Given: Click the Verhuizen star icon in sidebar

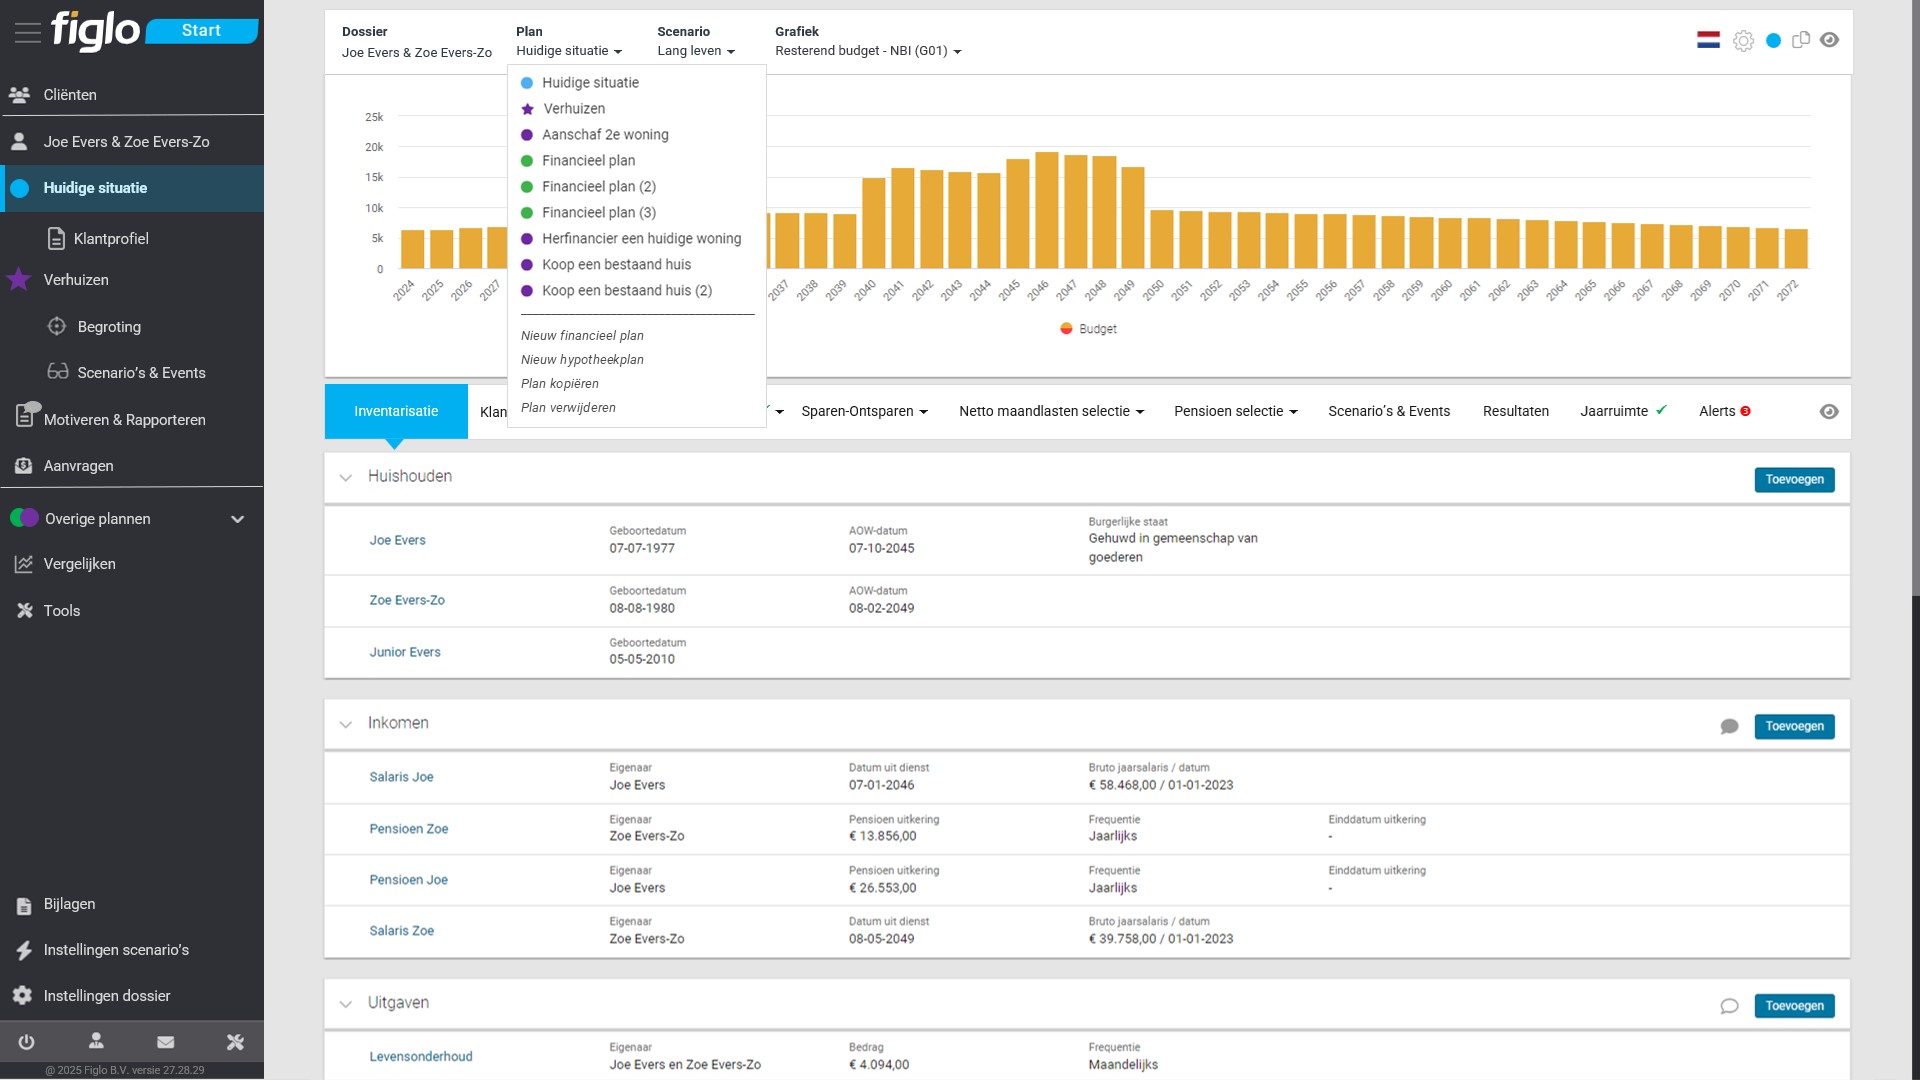Looking at the screenshot, I should point(18,280).
